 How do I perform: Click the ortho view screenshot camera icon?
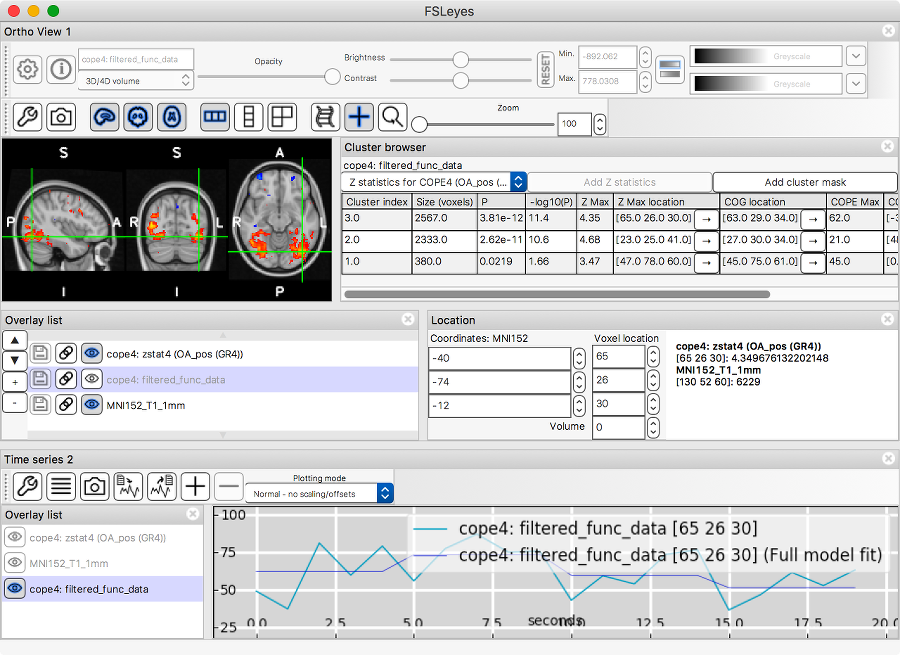click(x=61, y=118)
